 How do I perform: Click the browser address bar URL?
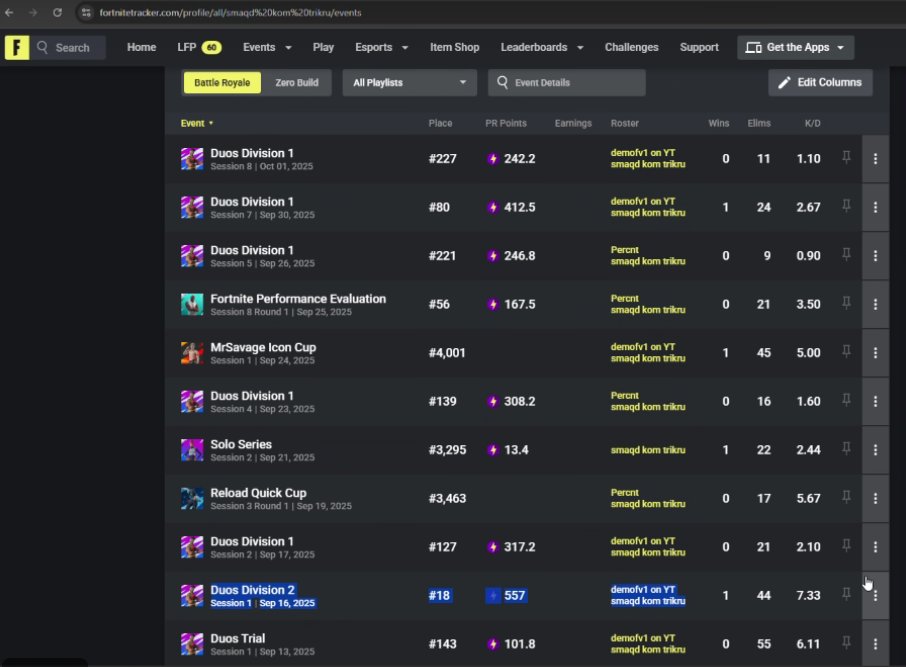(230, 12)
